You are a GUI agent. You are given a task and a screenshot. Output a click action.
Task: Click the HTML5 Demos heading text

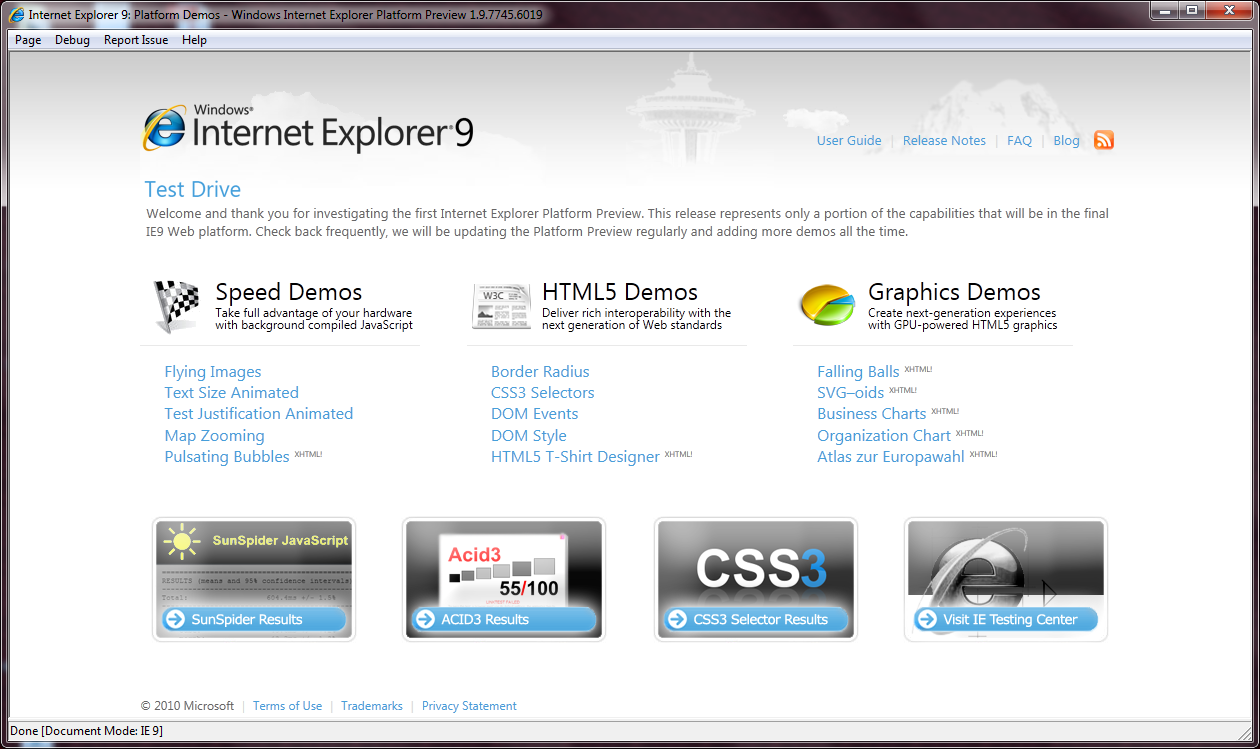point(620,292)
